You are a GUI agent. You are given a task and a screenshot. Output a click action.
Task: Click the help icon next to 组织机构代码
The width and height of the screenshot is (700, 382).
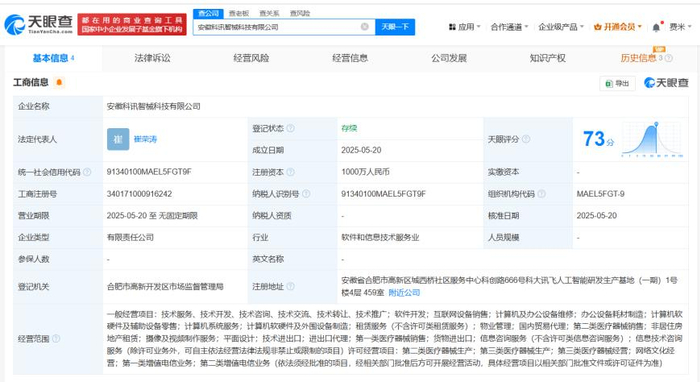(542, 194)
